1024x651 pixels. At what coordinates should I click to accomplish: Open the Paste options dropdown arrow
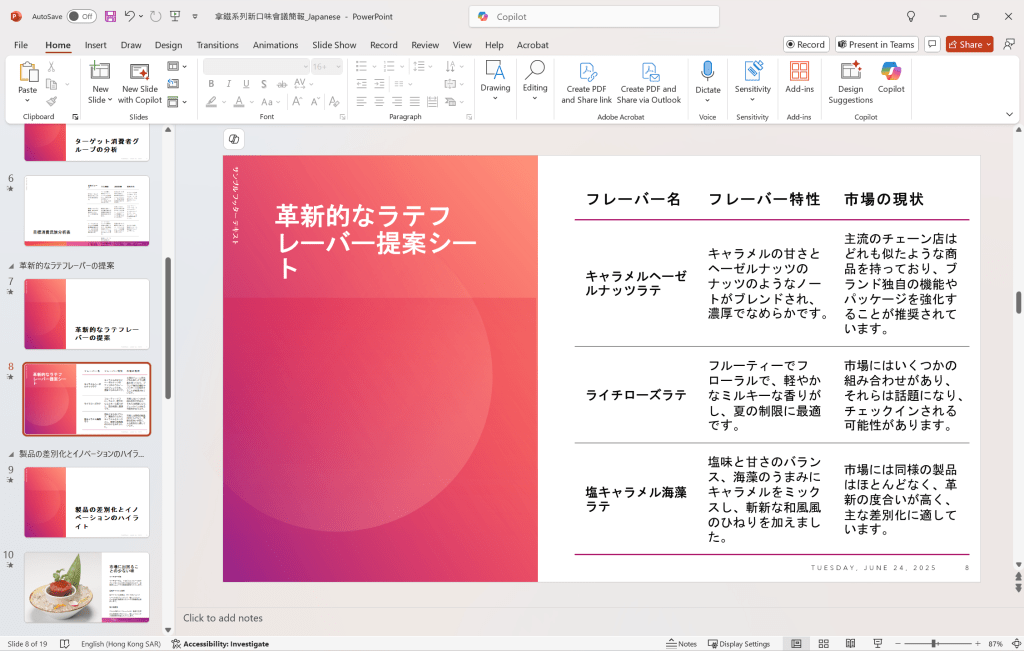click(x=27, y=101)
